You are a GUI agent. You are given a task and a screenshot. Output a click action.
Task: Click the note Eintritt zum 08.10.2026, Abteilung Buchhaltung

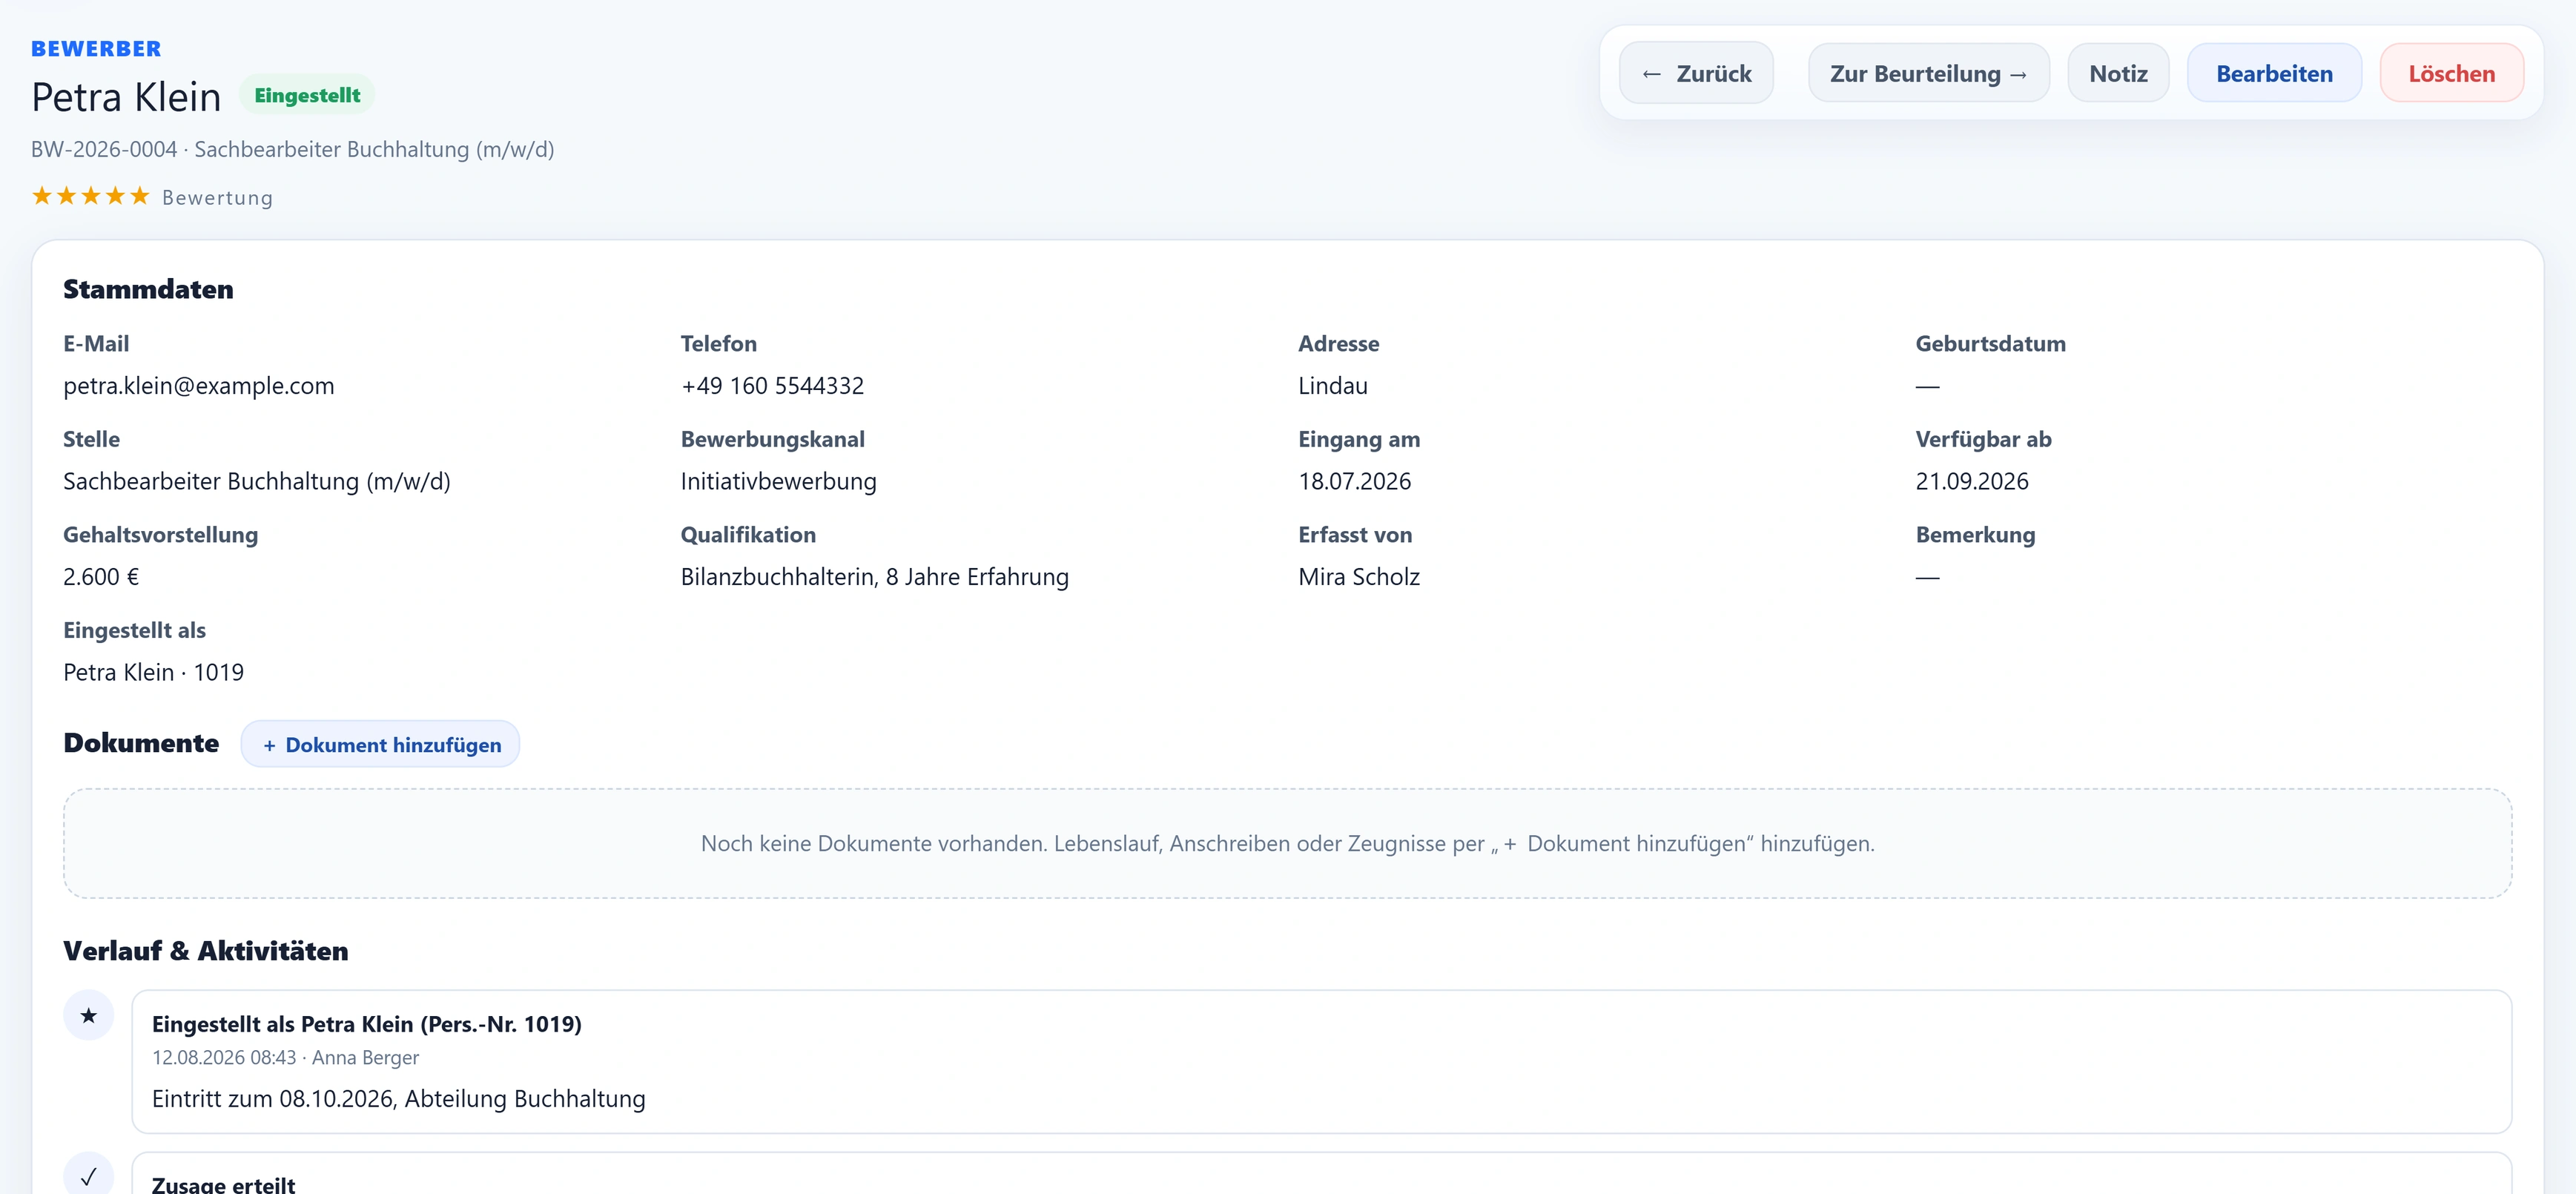click(x=399, y=1098)
